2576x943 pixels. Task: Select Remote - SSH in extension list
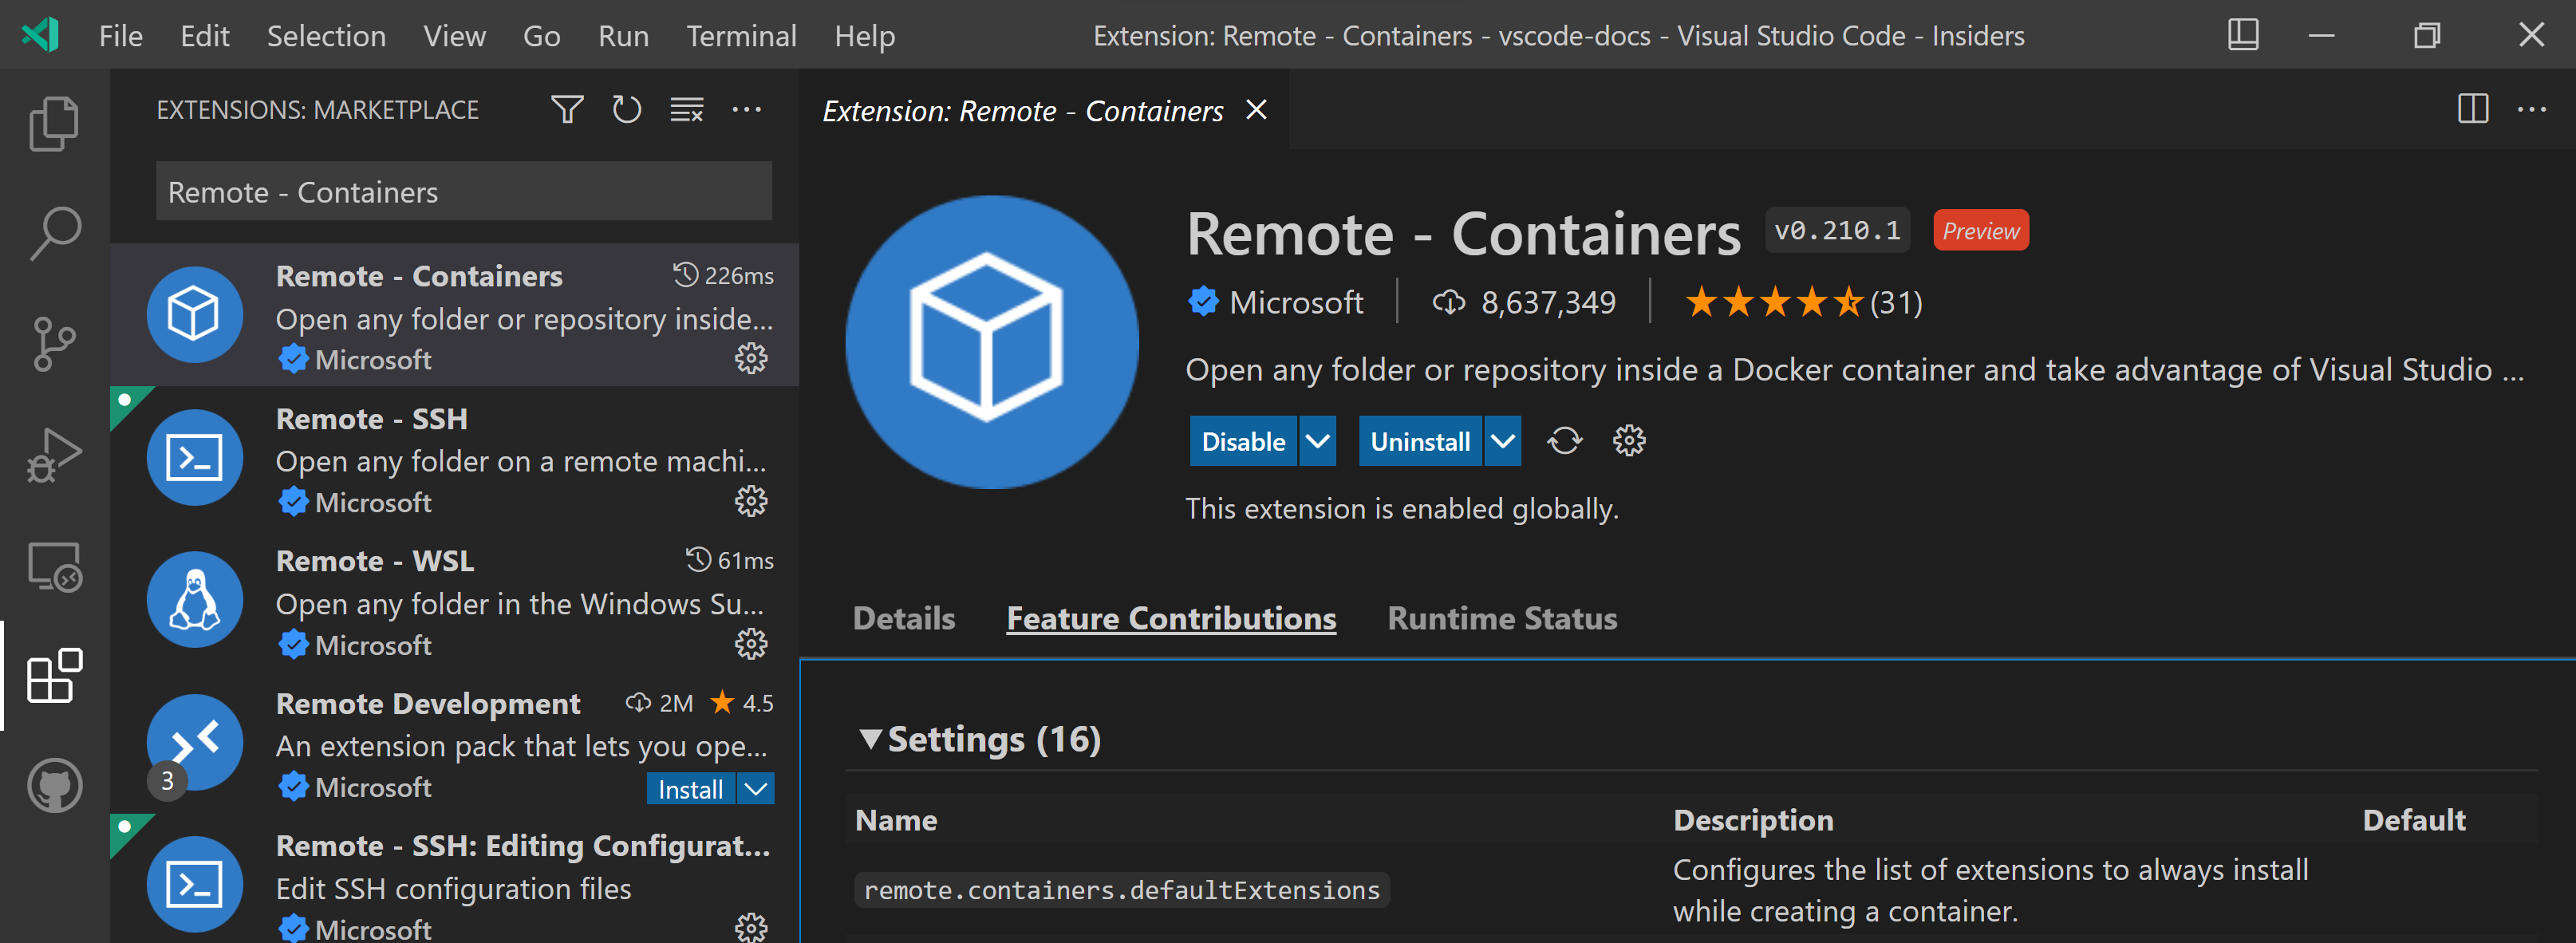point(455,458)
